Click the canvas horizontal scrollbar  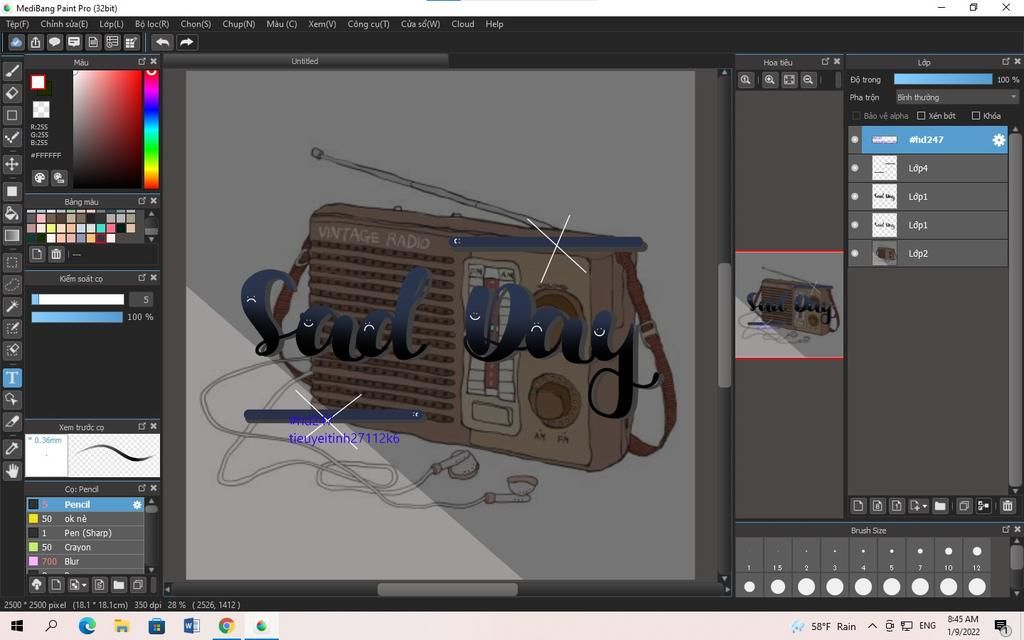click(448, 589)
